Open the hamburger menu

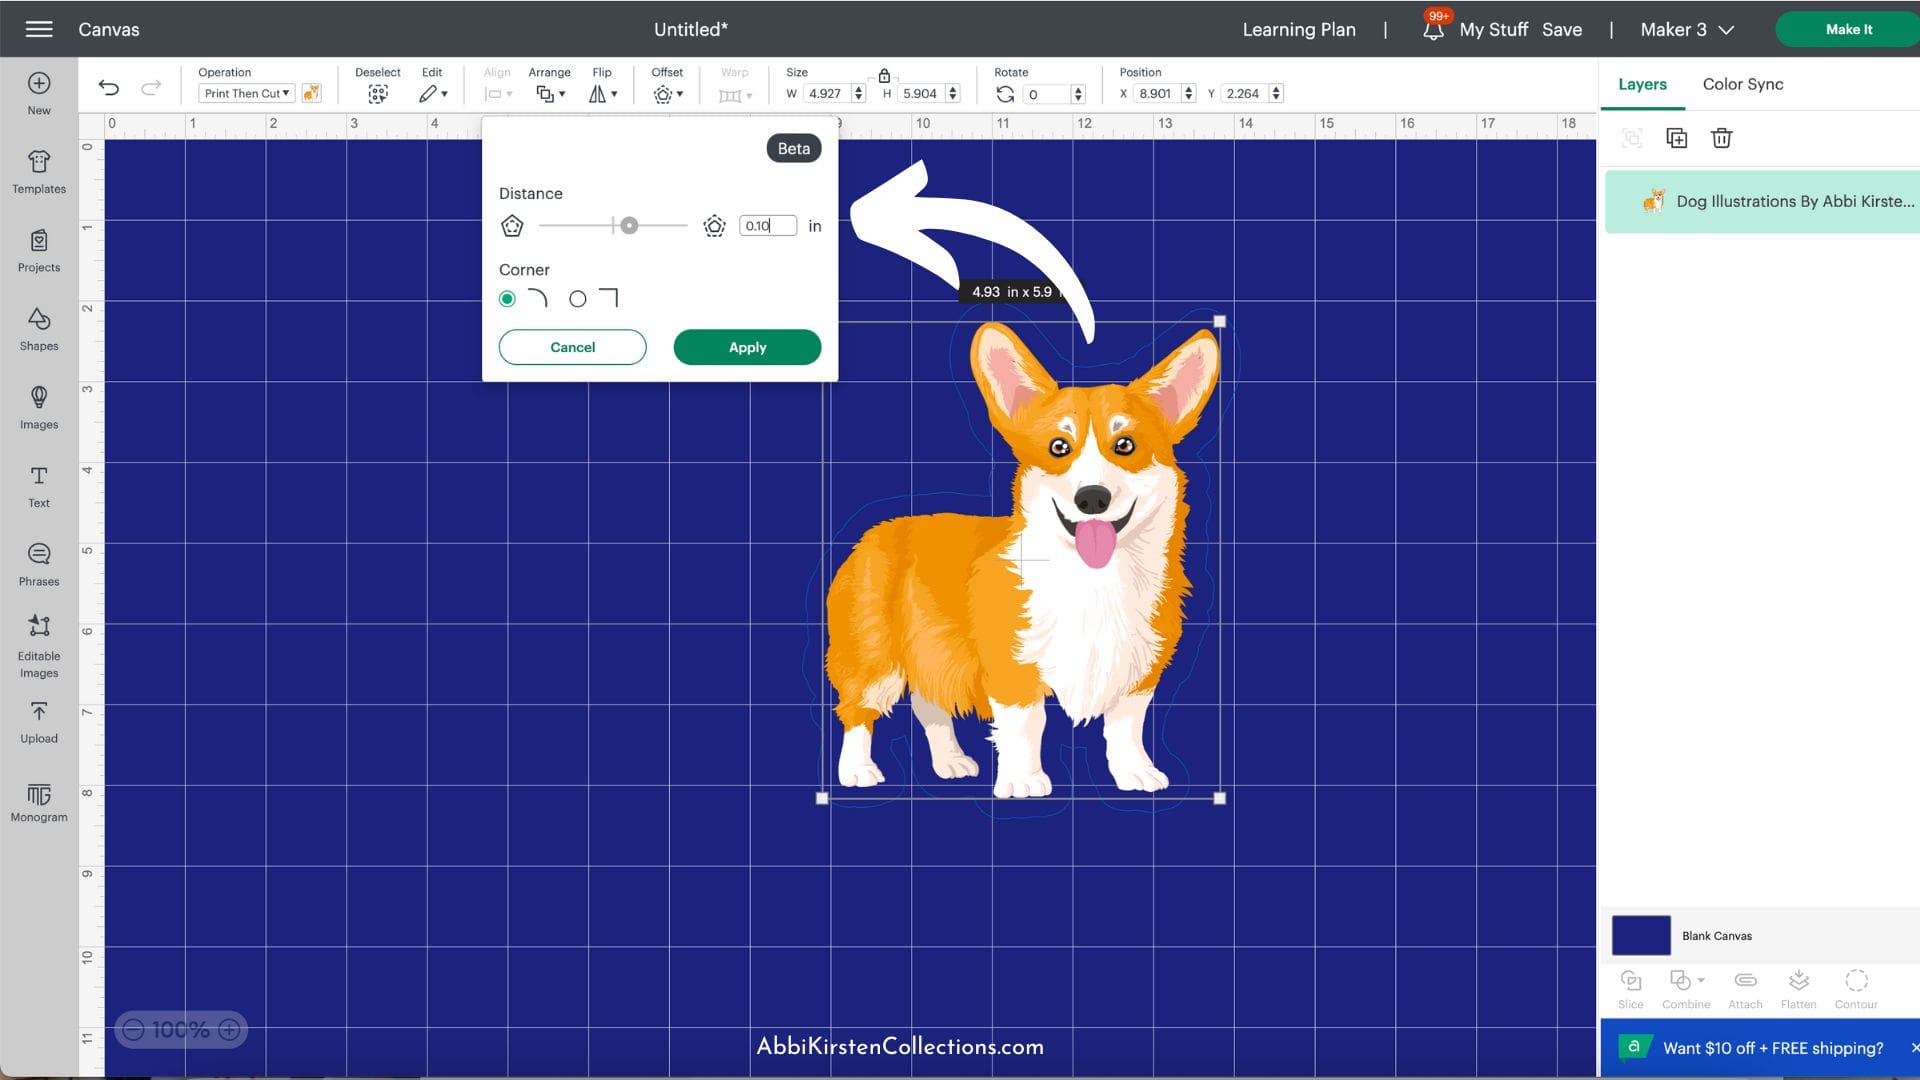pos(39,28)
